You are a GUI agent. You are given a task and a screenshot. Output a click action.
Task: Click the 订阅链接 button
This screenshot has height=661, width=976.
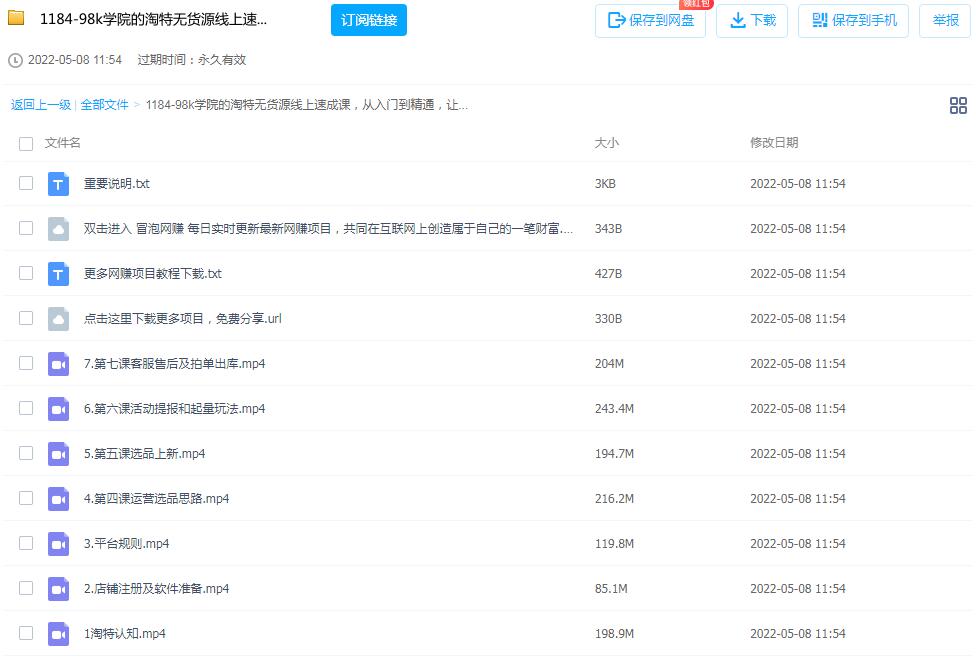coord(368,20)
